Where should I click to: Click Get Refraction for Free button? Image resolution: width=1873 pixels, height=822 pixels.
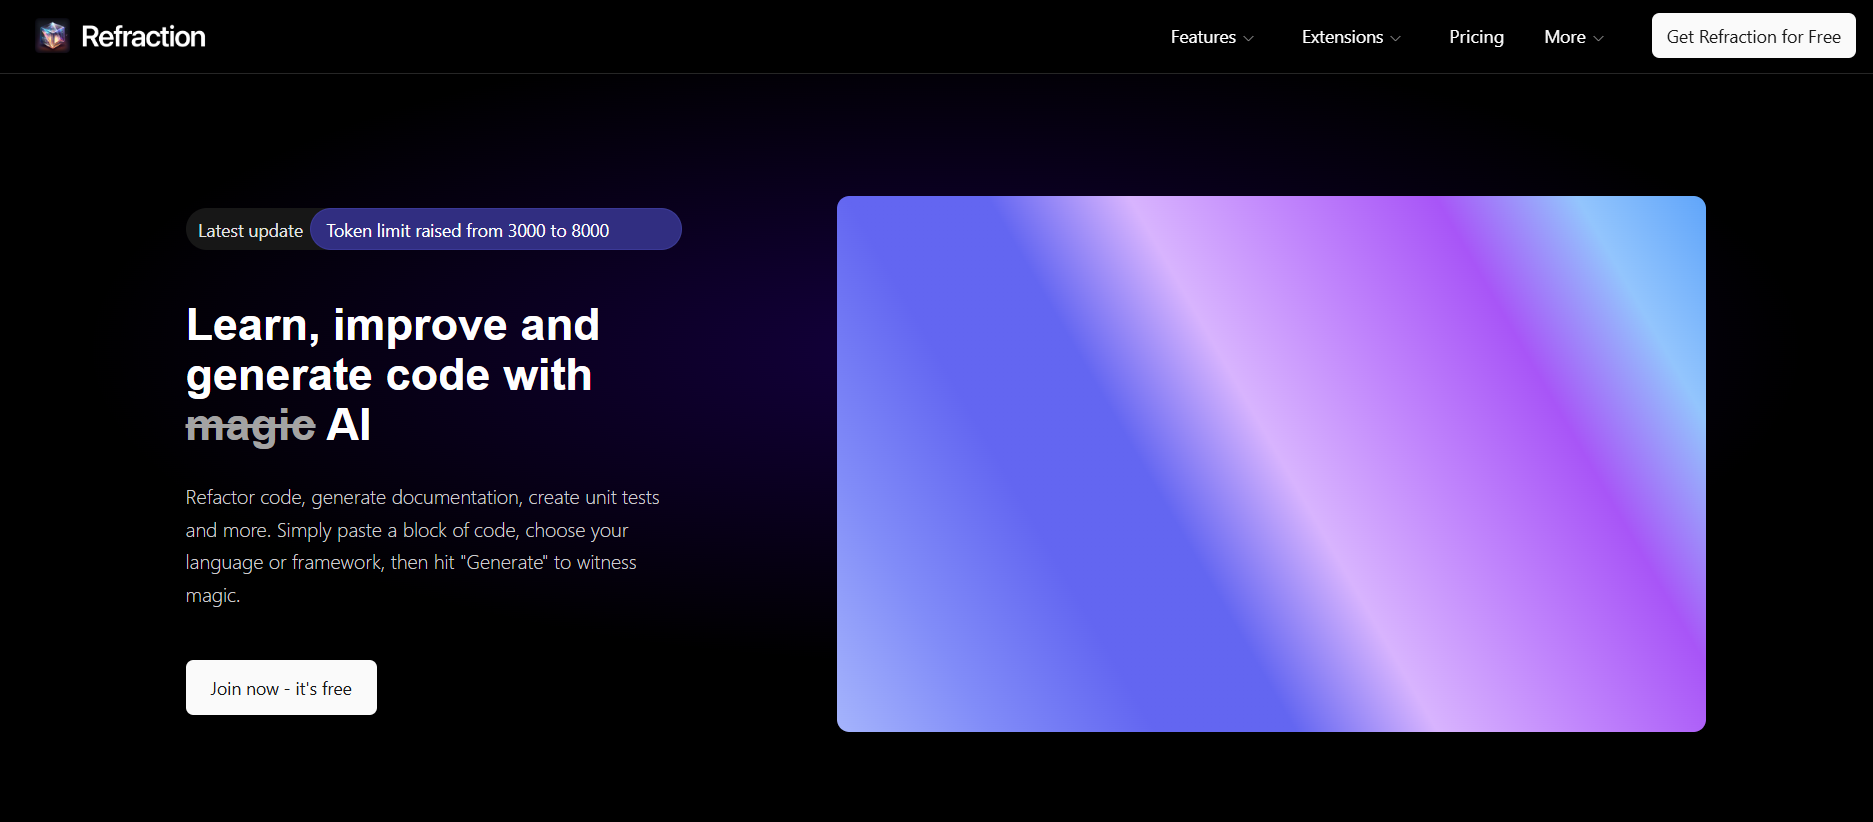pos(1753,36)
